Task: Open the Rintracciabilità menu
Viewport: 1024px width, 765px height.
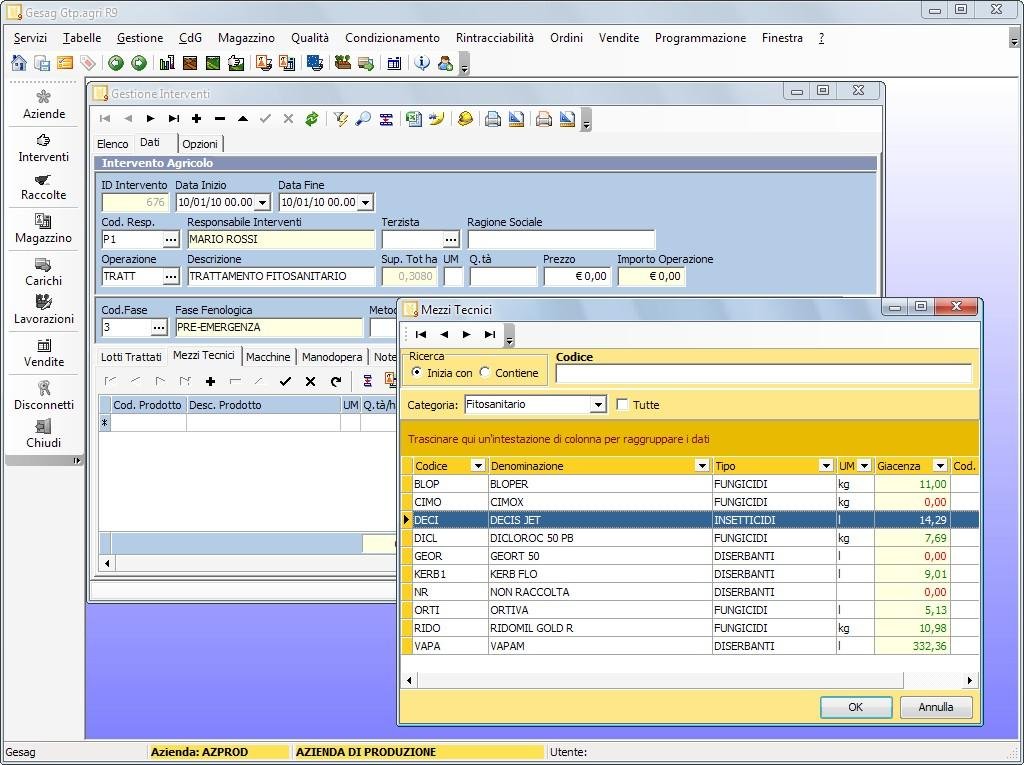Action: tap(494, 38)
